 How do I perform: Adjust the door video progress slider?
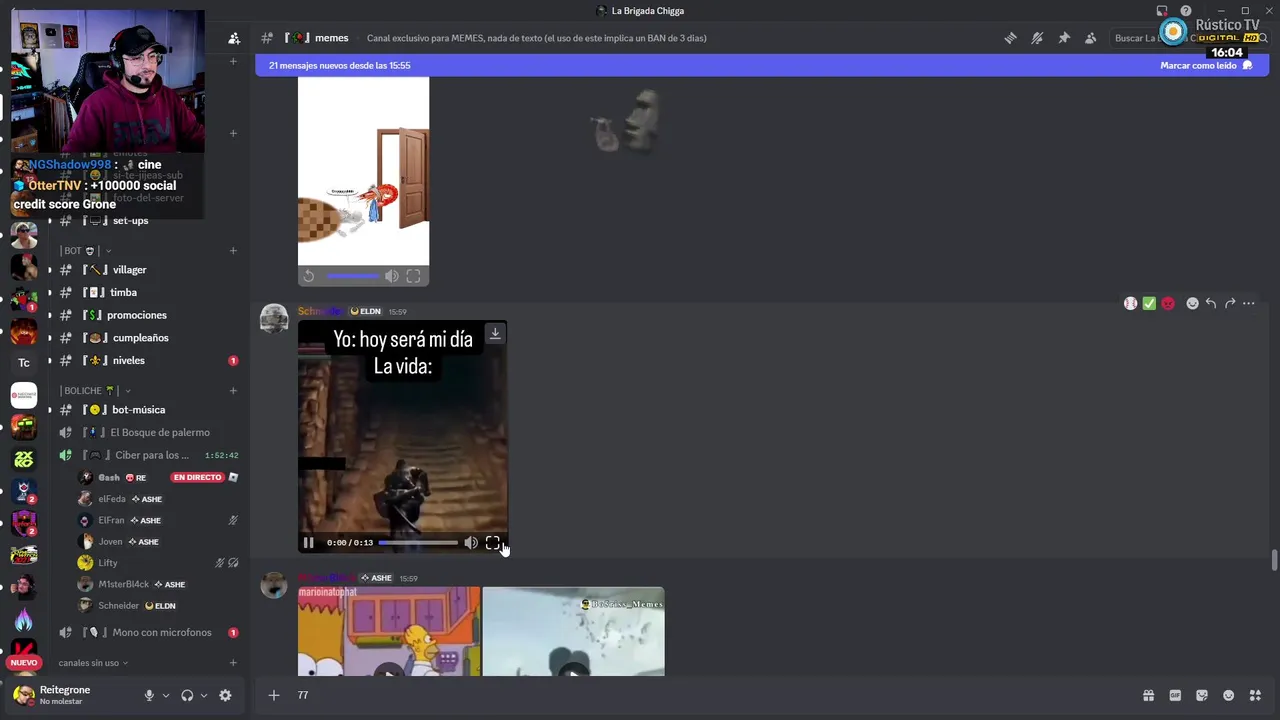coord(353,276)
